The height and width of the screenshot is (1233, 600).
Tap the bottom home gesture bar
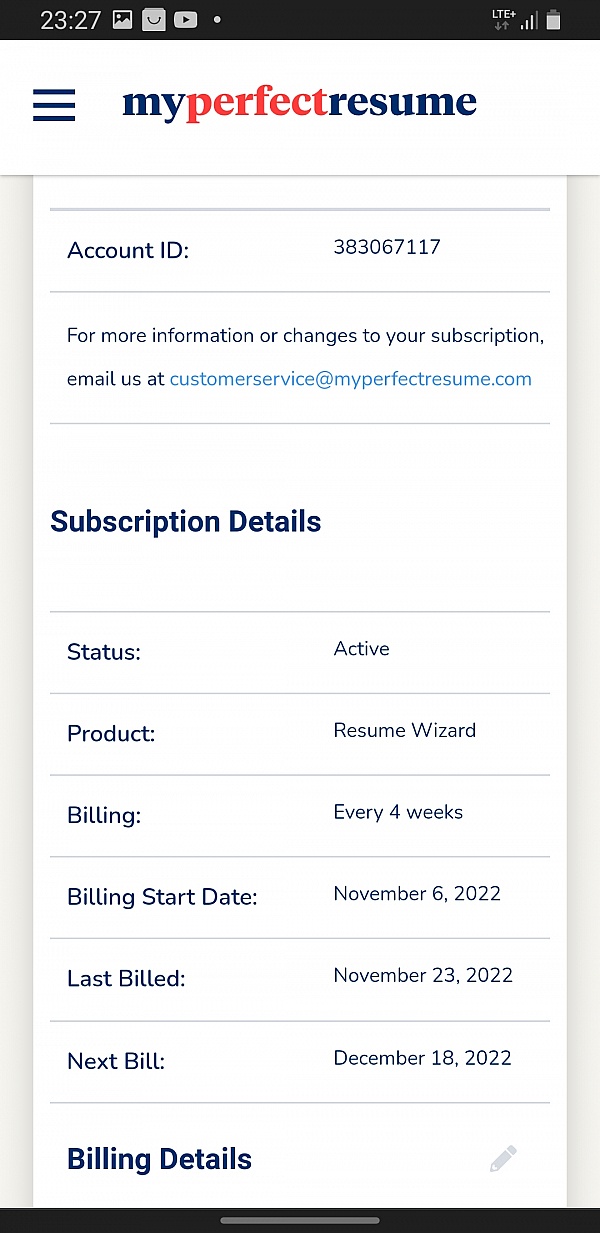tap(300, 1220)
